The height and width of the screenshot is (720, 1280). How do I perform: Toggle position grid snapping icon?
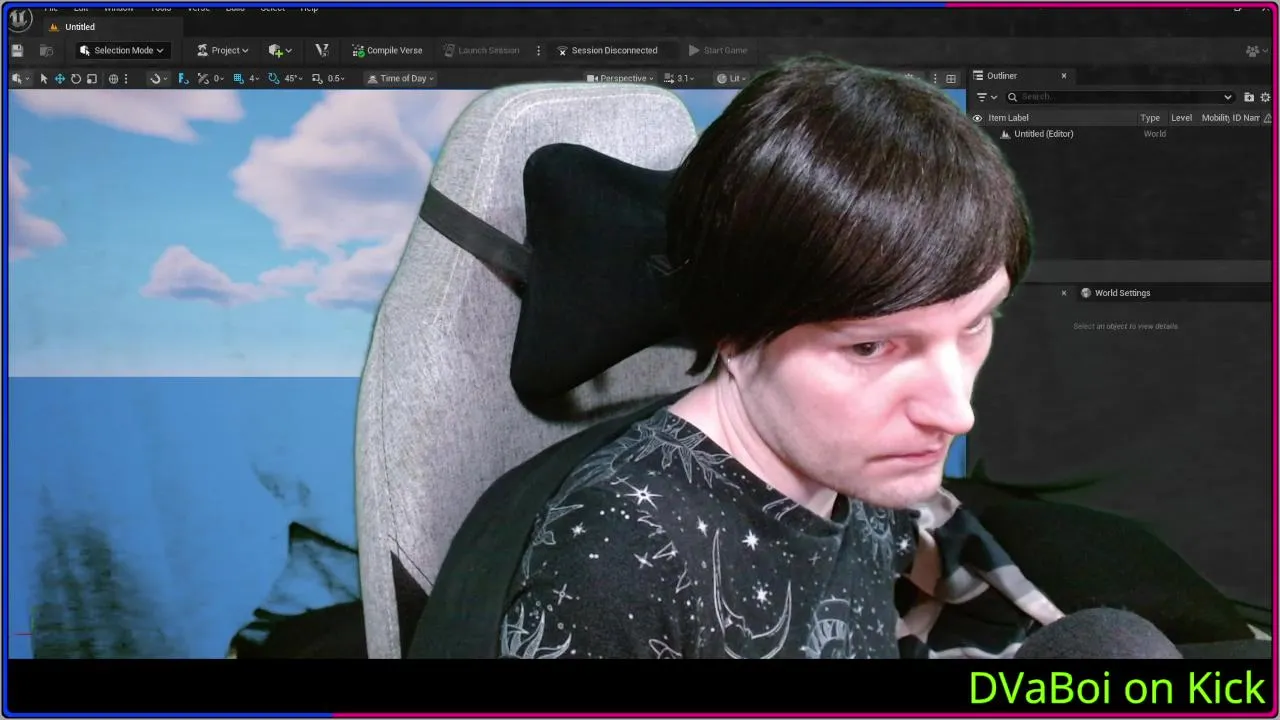point(203,78)
